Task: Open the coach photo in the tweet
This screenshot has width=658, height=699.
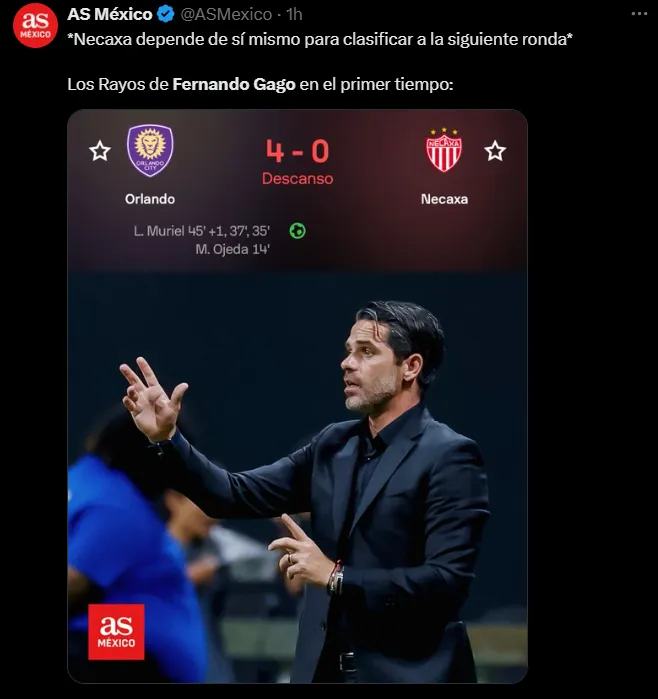Action: coord(297,477)
